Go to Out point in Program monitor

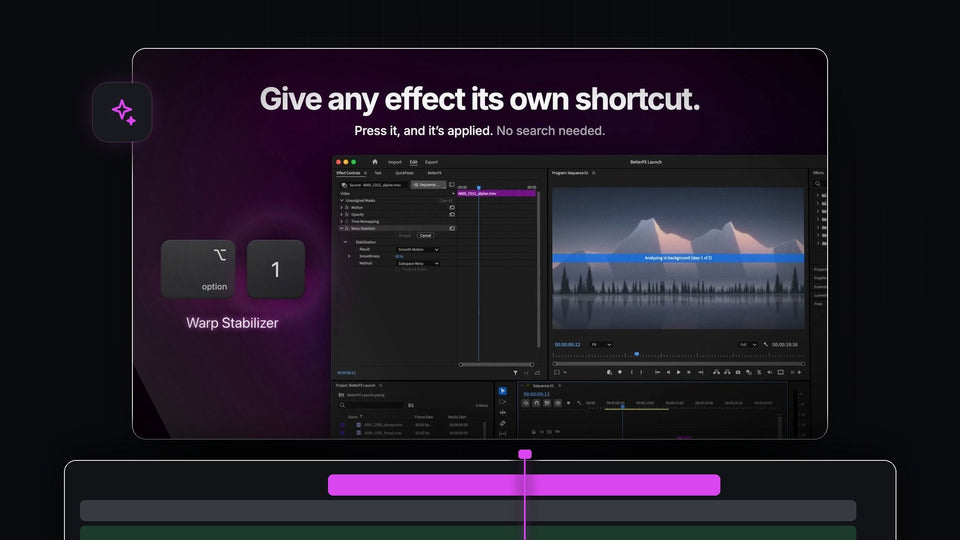700,372
